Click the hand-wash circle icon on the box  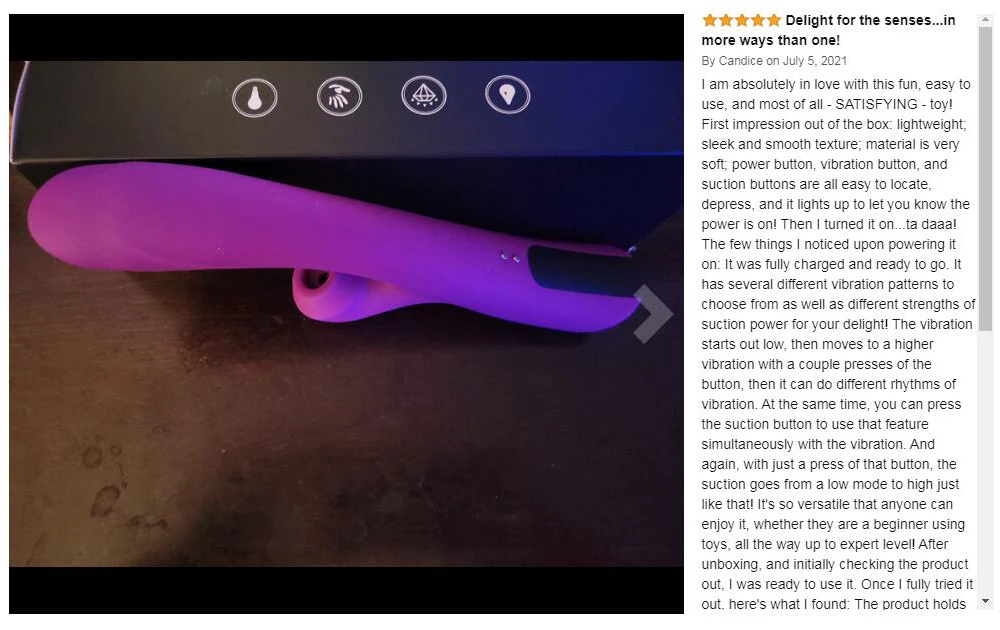tap(339, 96)
